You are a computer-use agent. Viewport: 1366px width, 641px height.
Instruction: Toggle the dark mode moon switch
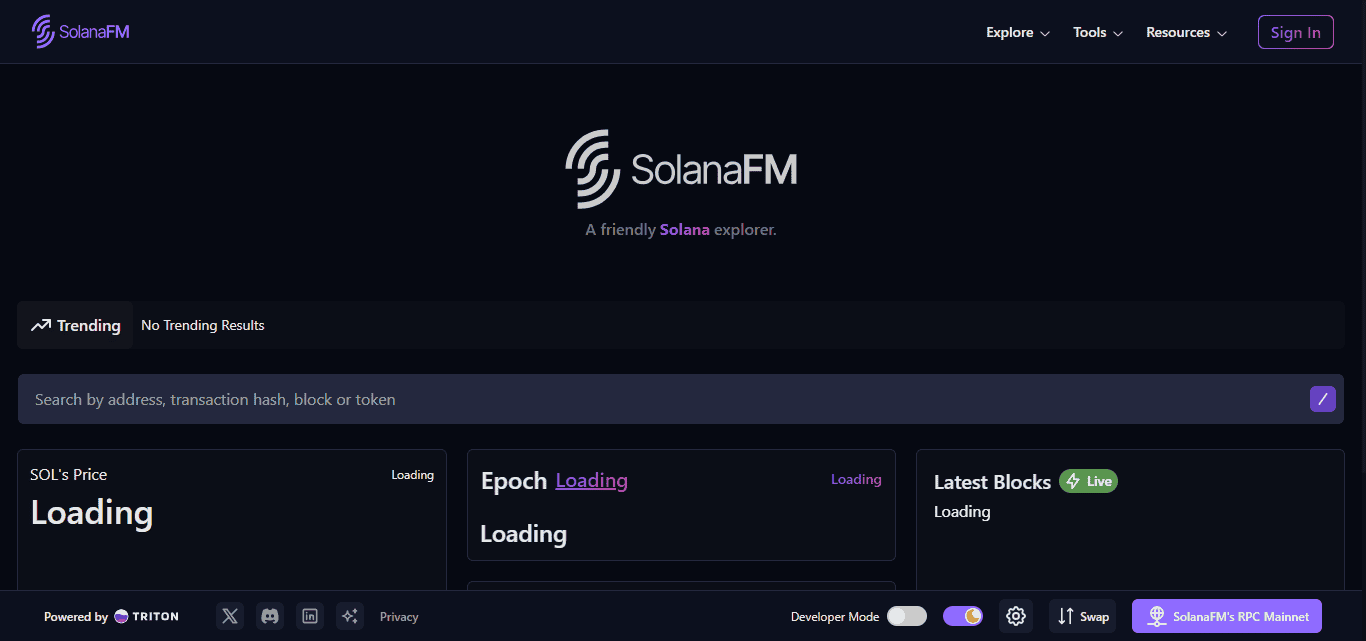click(963, 616)
